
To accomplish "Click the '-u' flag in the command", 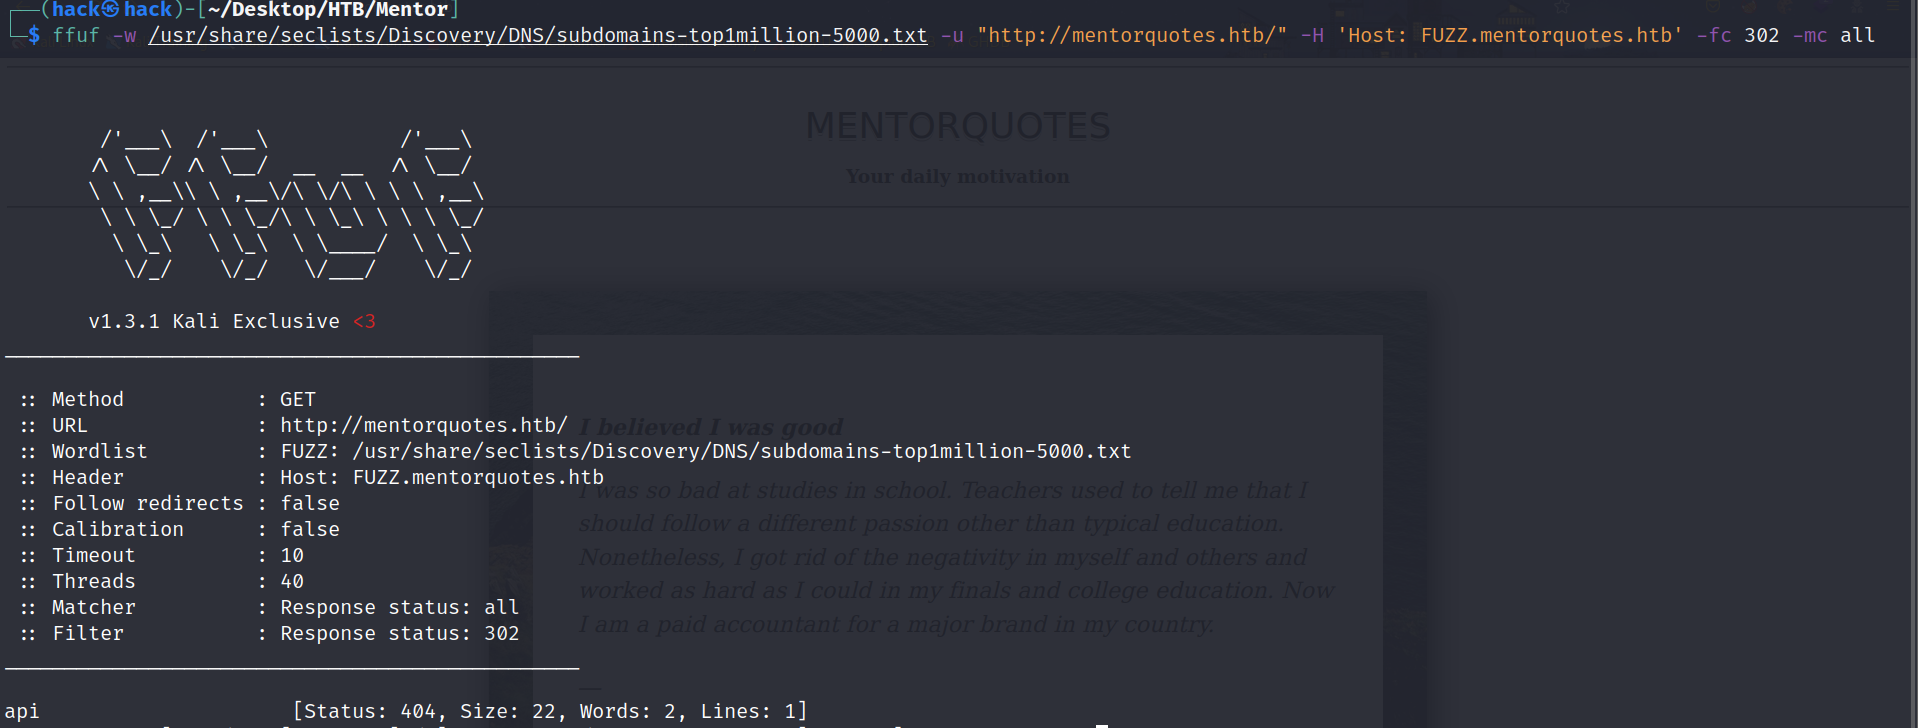I will click(x=952, y=35).
